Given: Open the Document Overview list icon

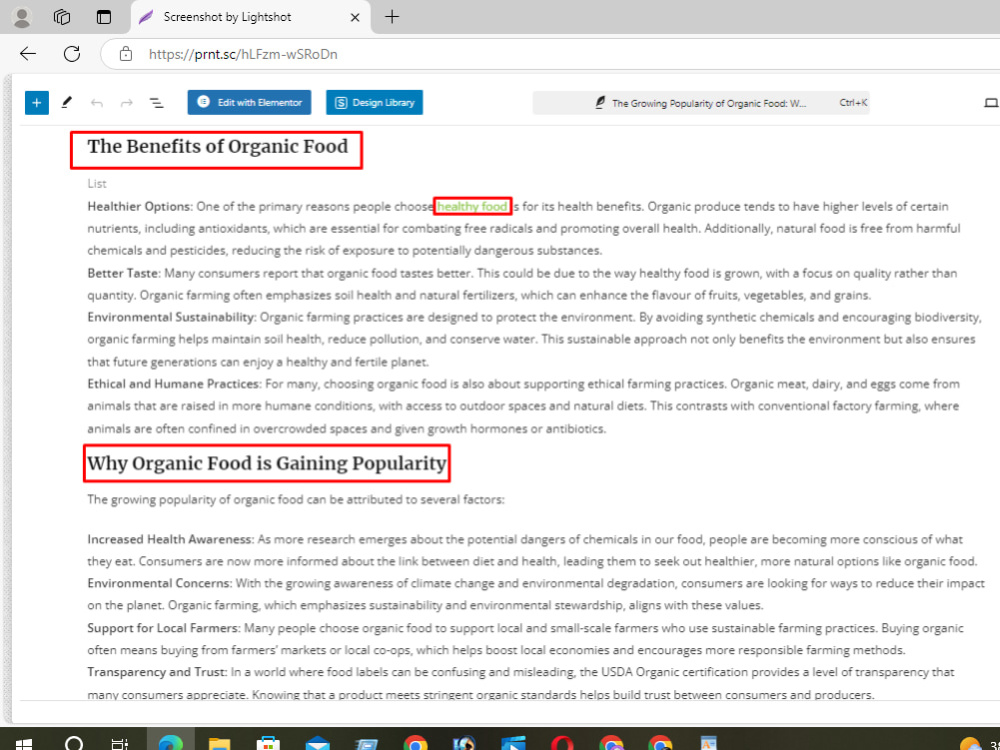Looking at the screenshot, I should (x=156, y=103).
